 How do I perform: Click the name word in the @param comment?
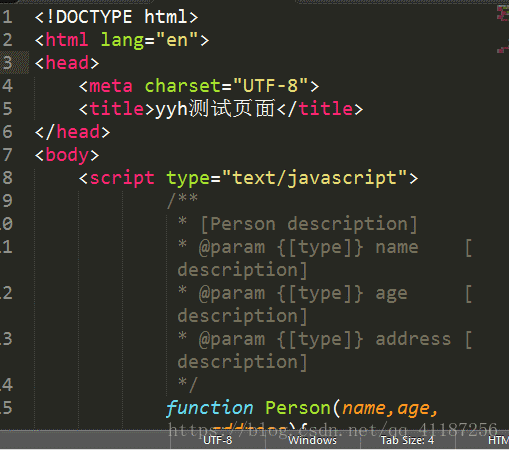pos(397,247)
